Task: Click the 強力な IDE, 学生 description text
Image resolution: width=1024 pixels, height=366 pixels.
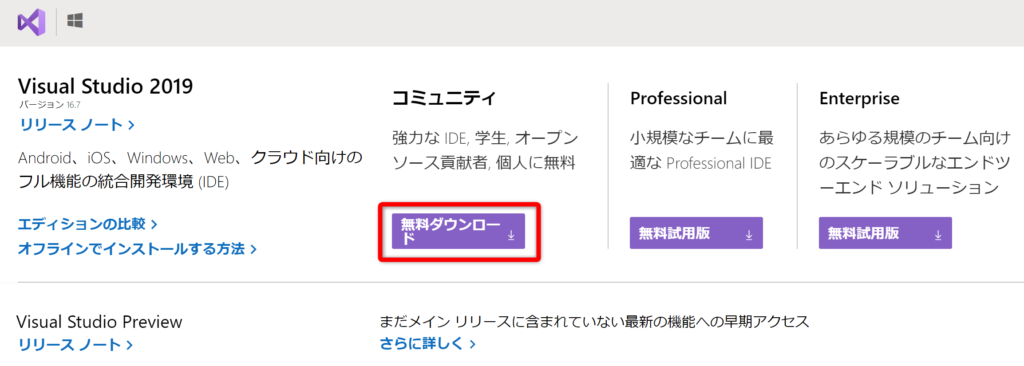Action: point(485,150)
